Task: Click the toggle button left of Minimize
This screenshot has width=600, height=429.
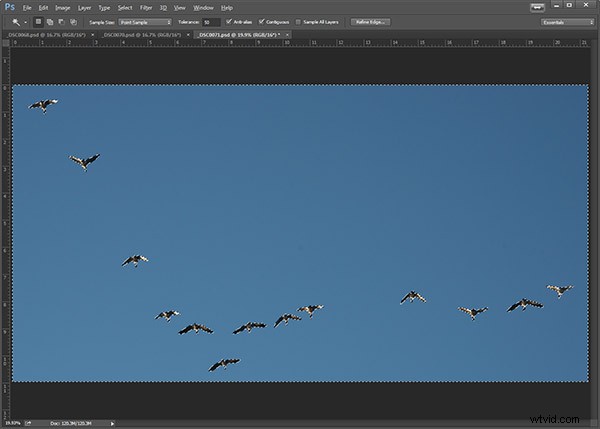Action: 537,7
